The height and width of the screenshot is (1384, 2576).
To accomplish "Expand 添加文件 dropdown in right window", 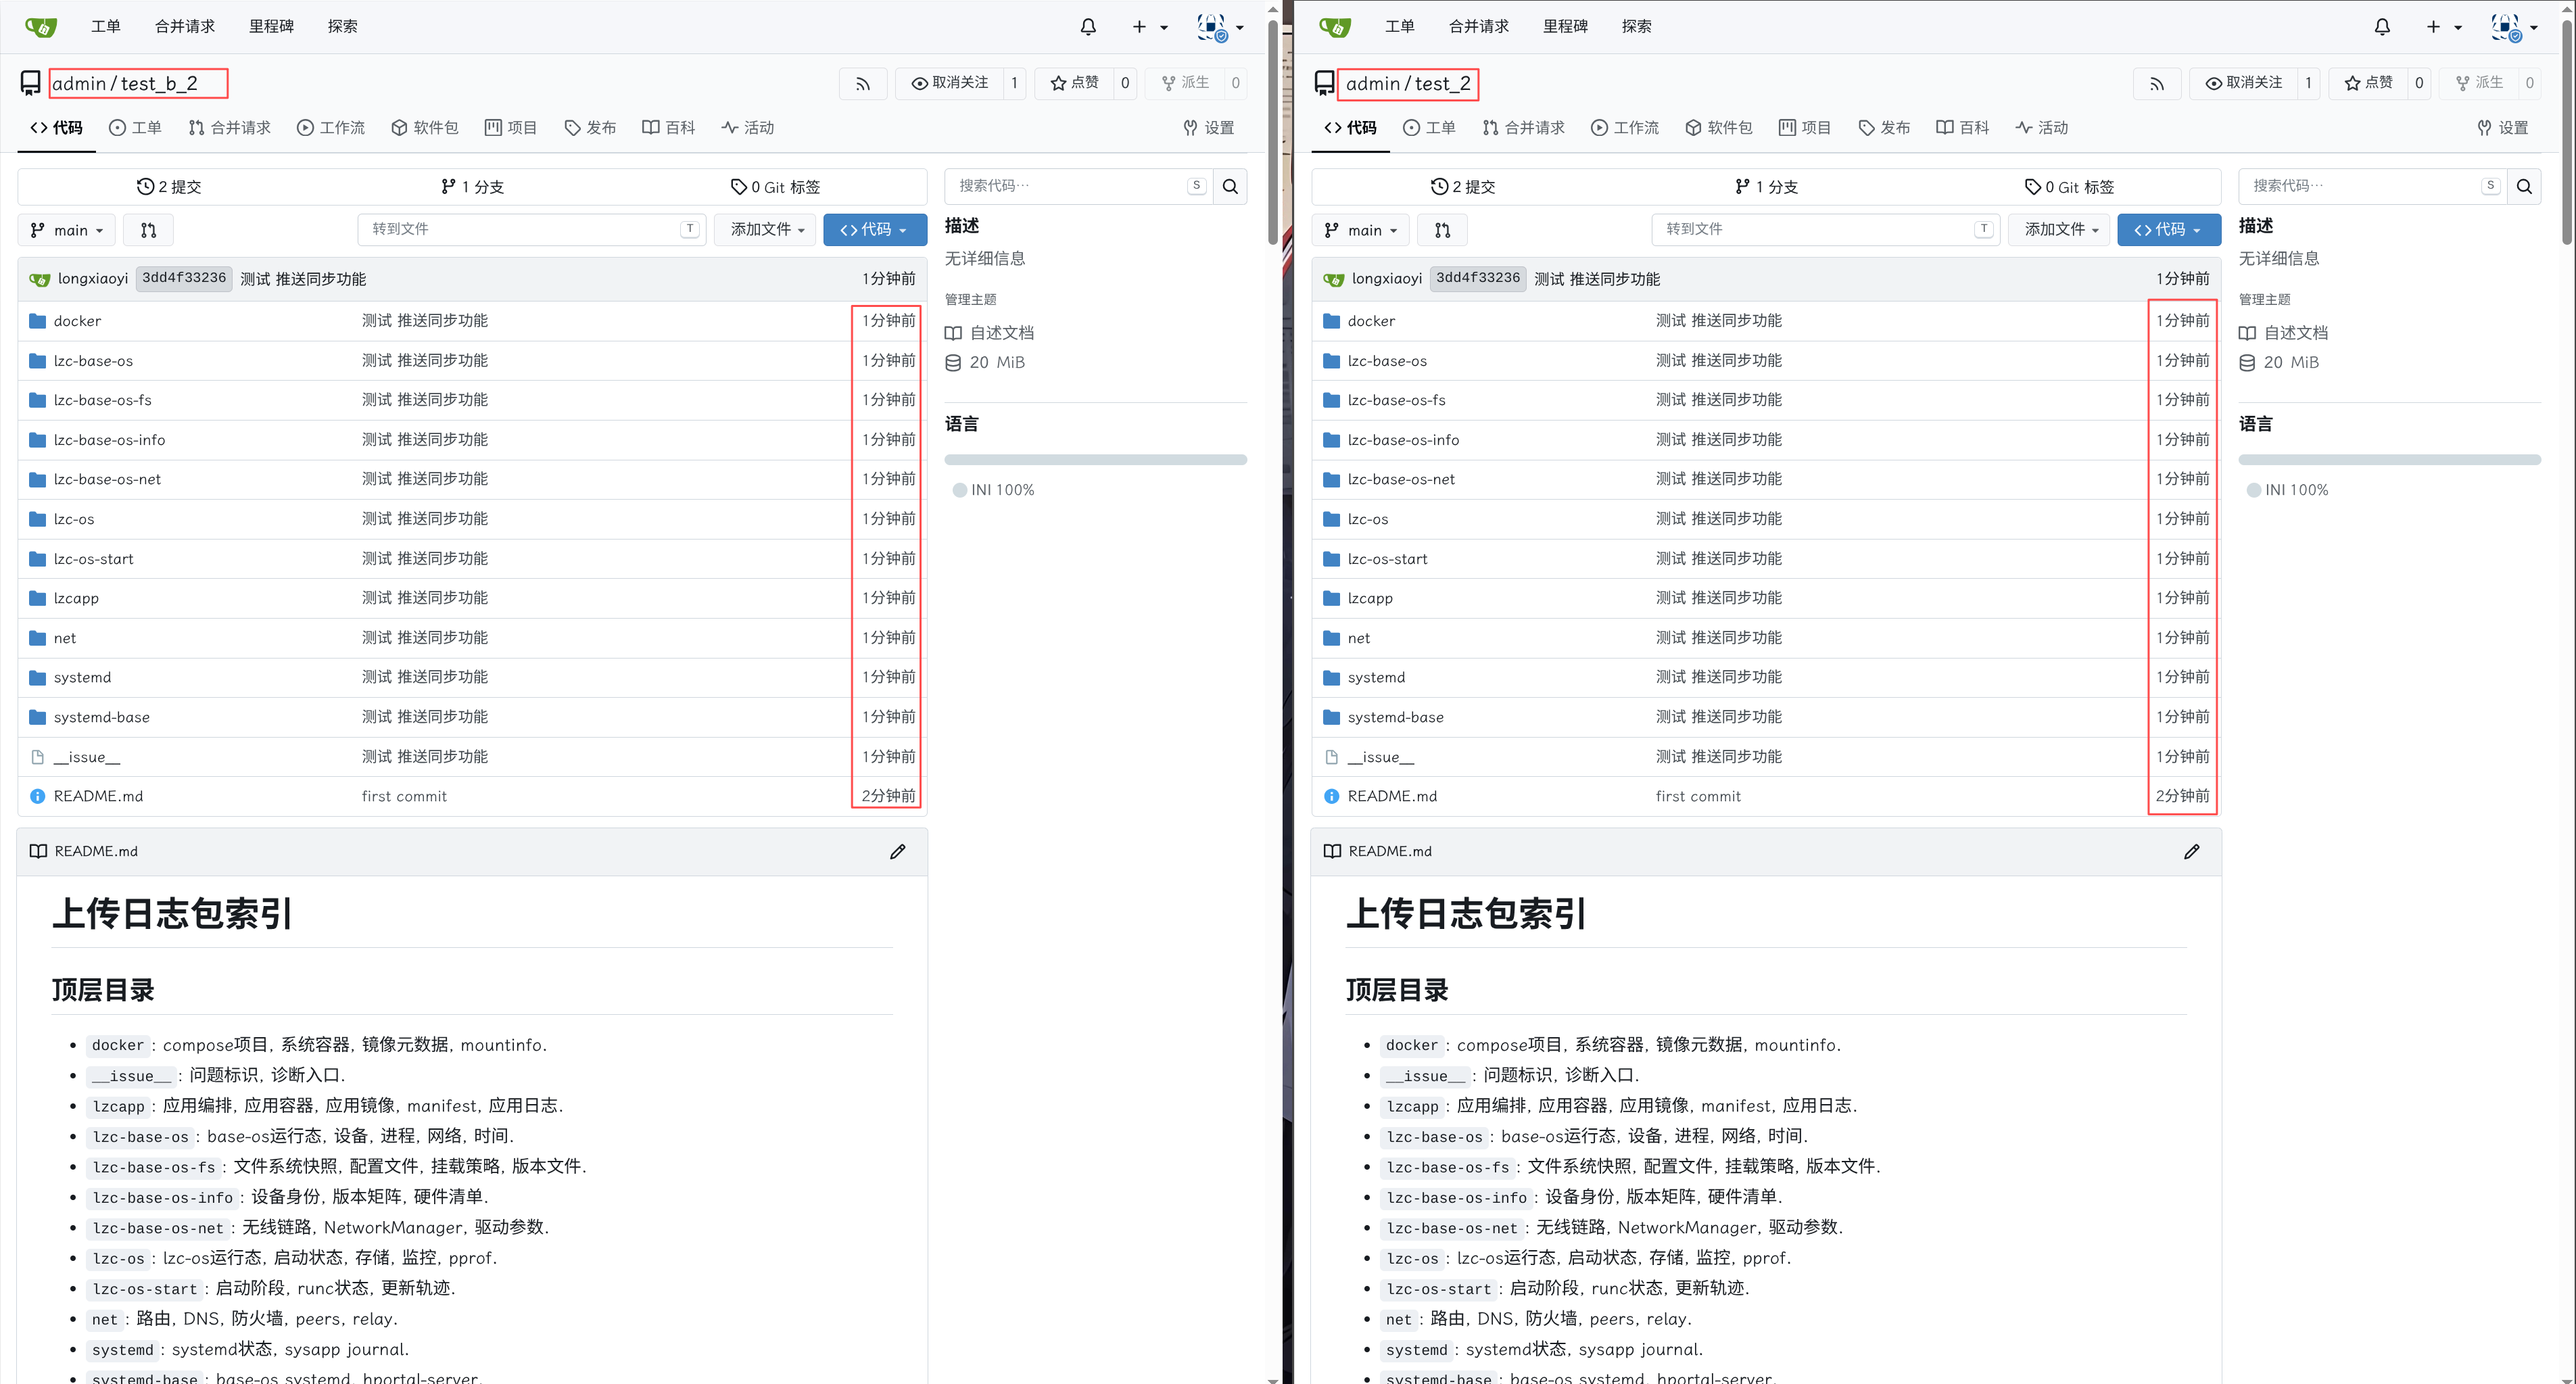I will tap(2060, 230).
